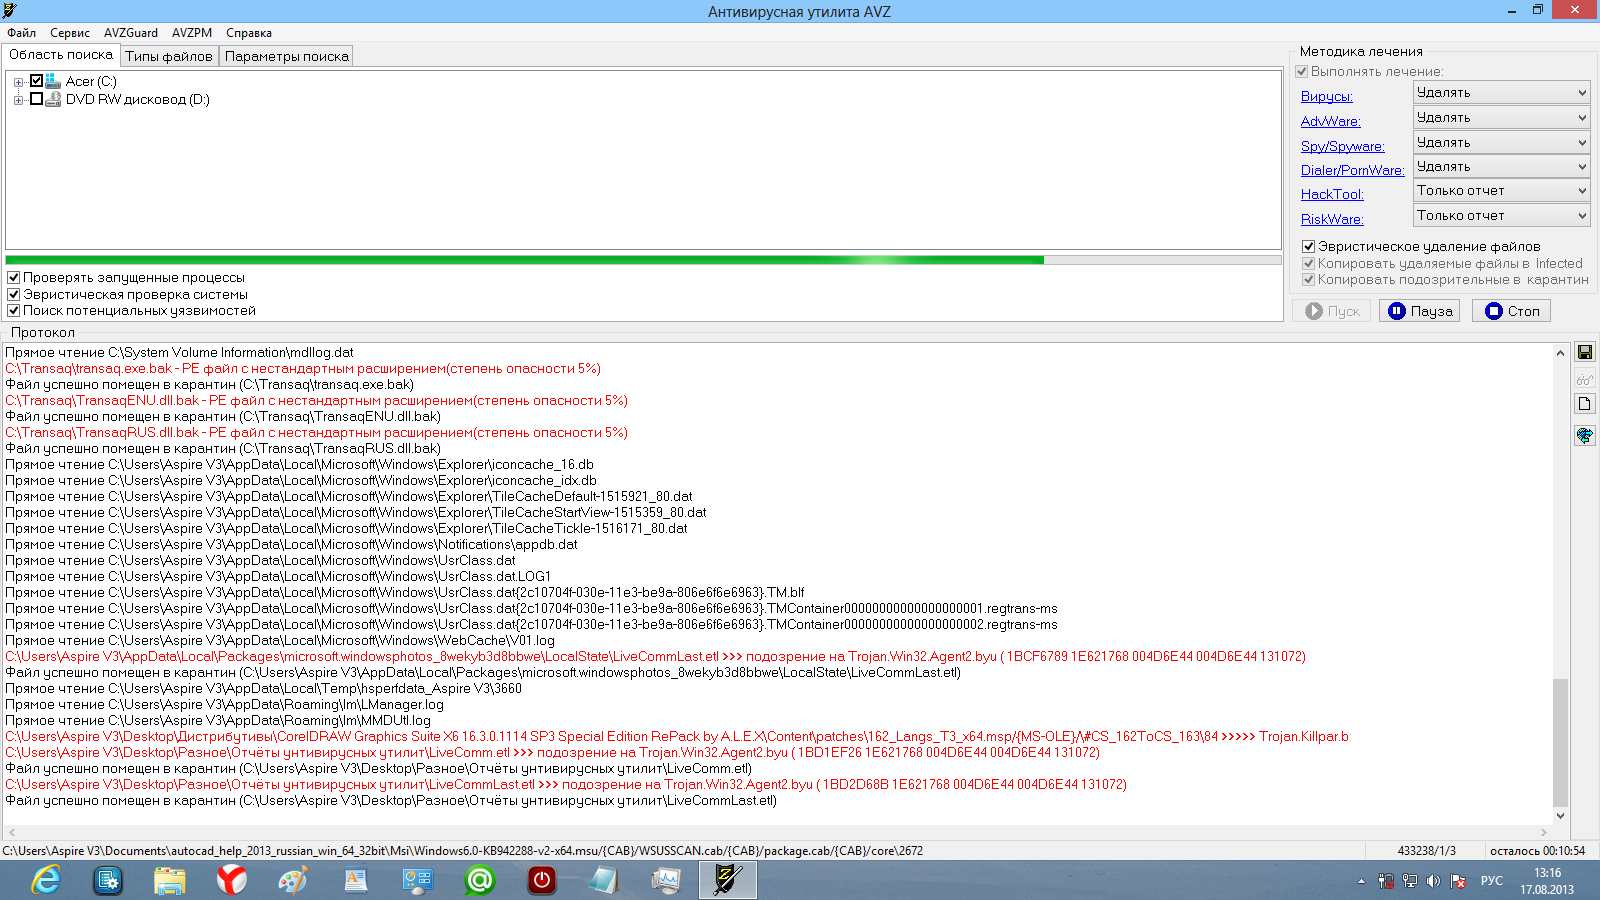Click the AVZ sword-and-shield icon in title bar
The width and height of the screenshot is (1600, 900).
[10, 10]
